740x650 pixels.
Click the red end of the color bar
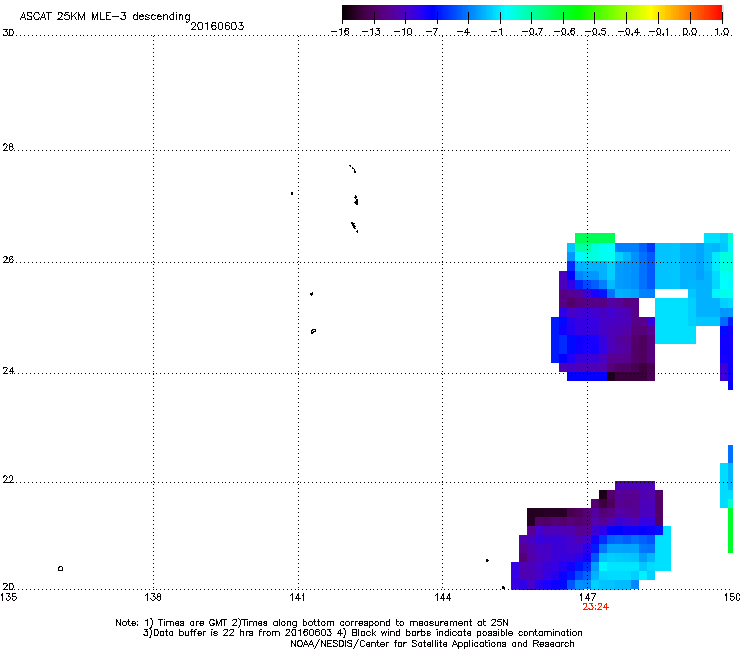tap(716, 13)
